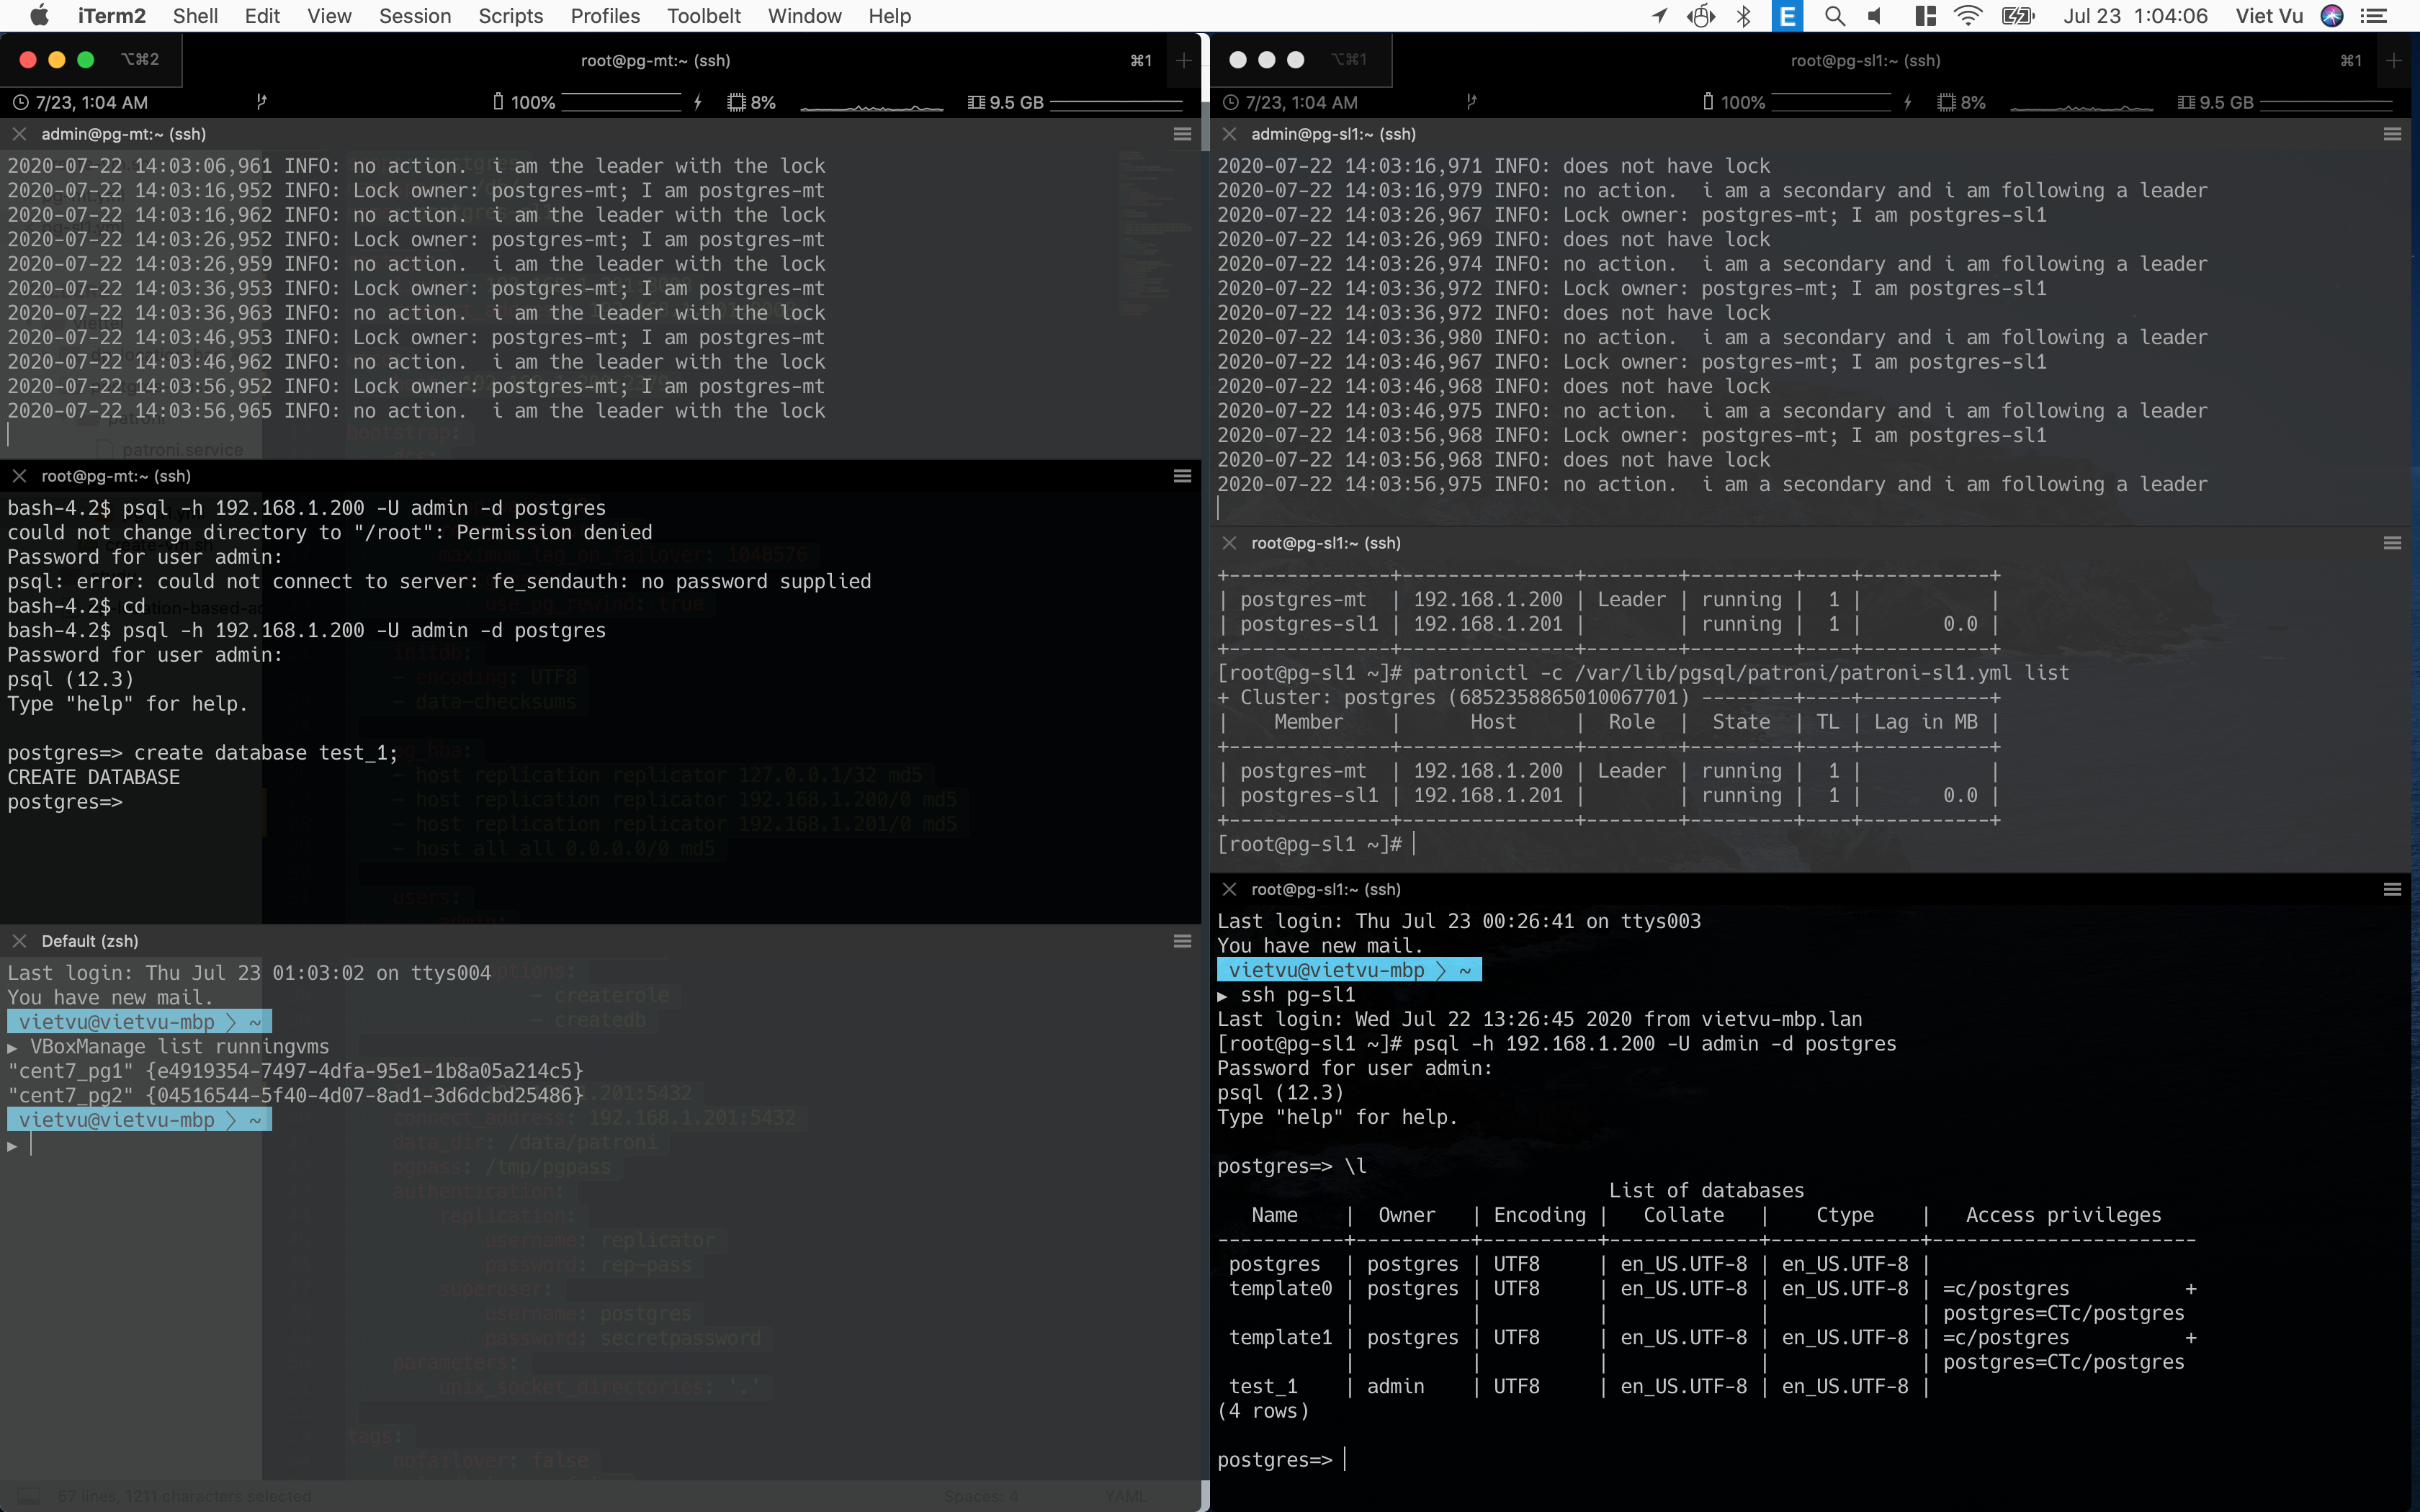Viewport: 2420px width, 1512px height.
Task: Add new tab in right iTerm window
Action: (2394, 60)
